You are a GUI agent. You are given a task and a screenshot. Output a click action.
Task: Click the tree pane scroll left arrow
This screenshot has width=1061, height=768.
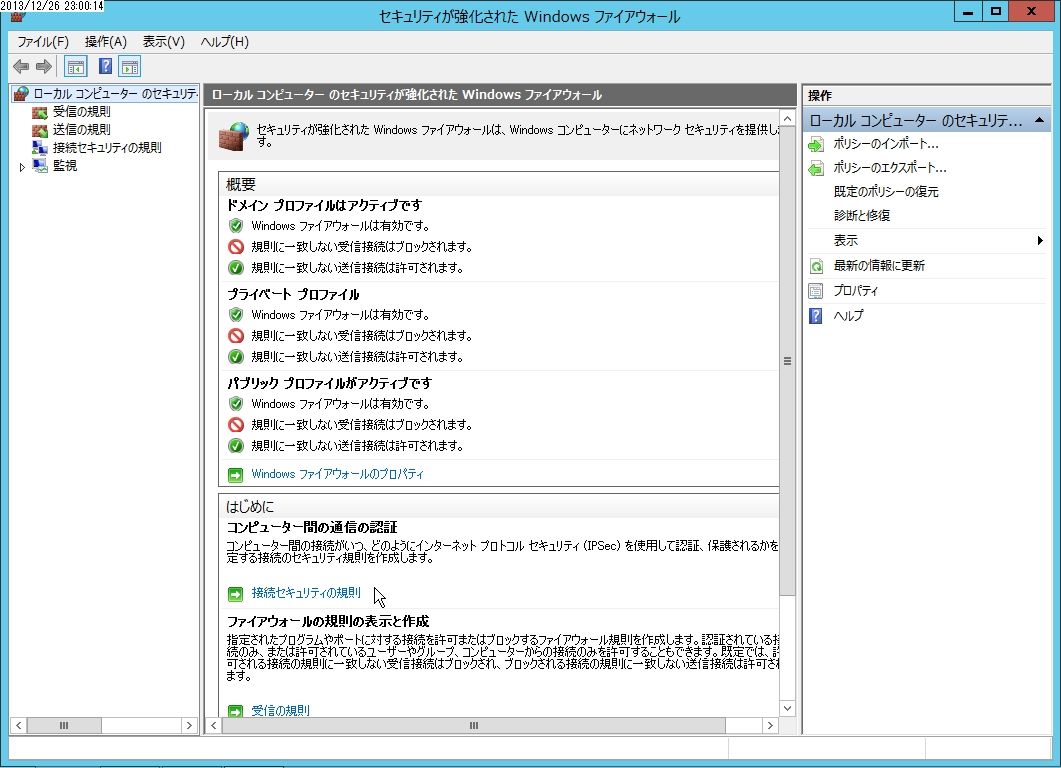point(18,725)
